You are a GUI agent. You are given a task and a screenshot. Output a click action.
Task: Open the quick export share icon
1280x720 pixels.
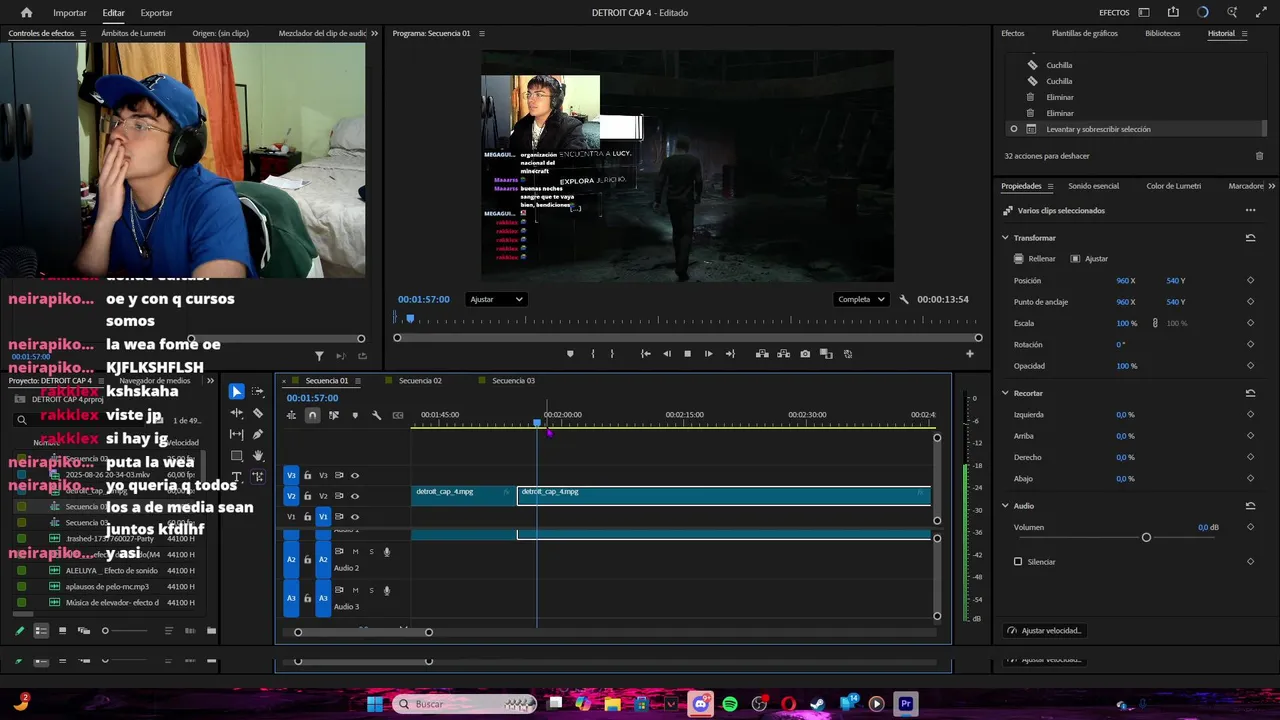1173,12
